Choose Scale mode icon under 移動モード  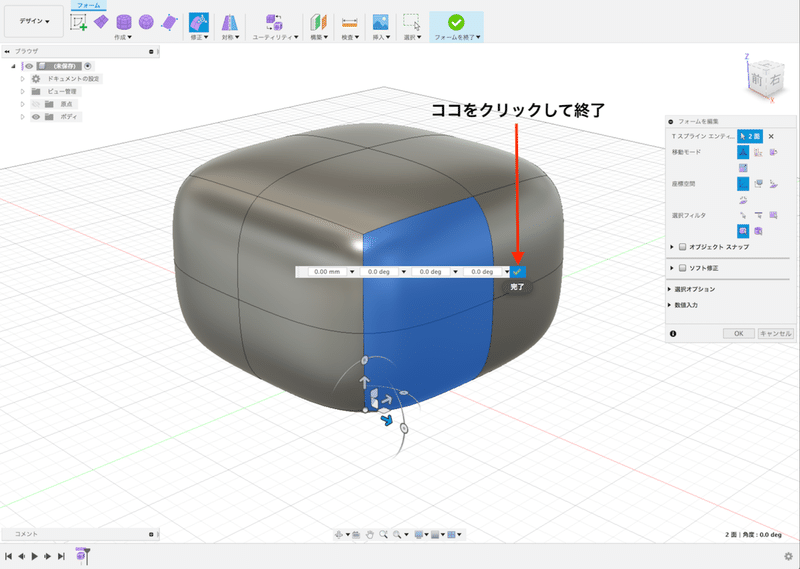pyautogui.click(x=743, y=168)
